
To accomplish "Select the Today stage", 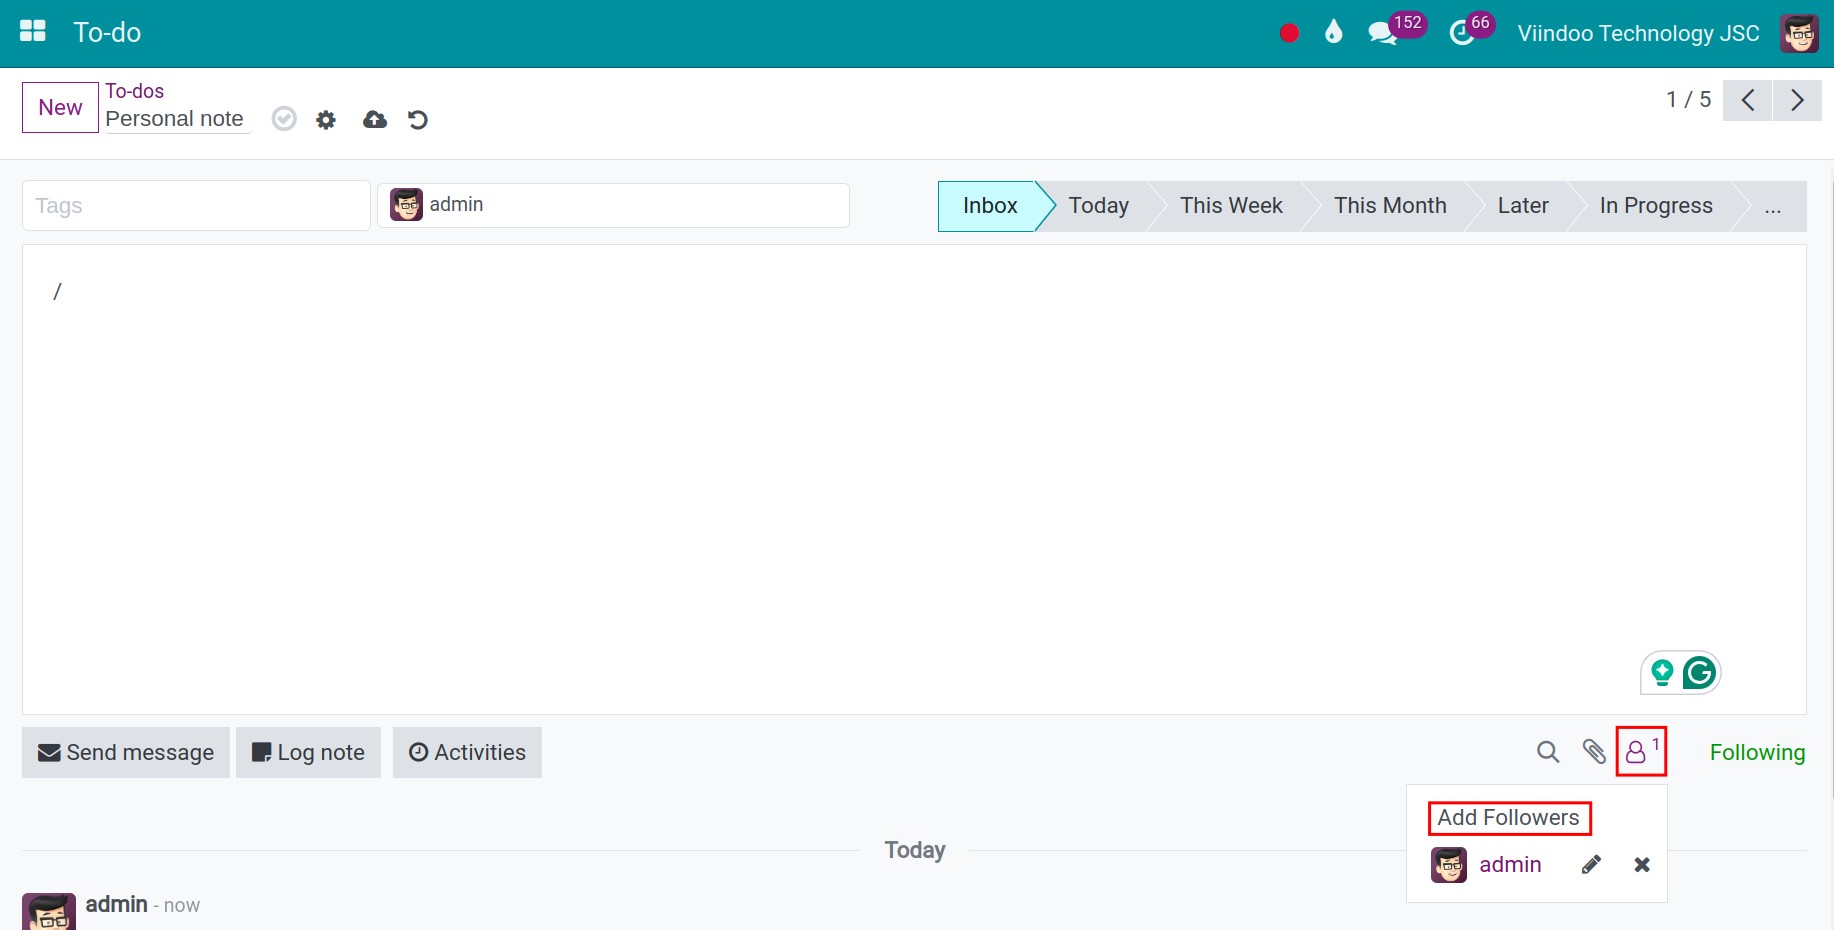I will 1098,206.
